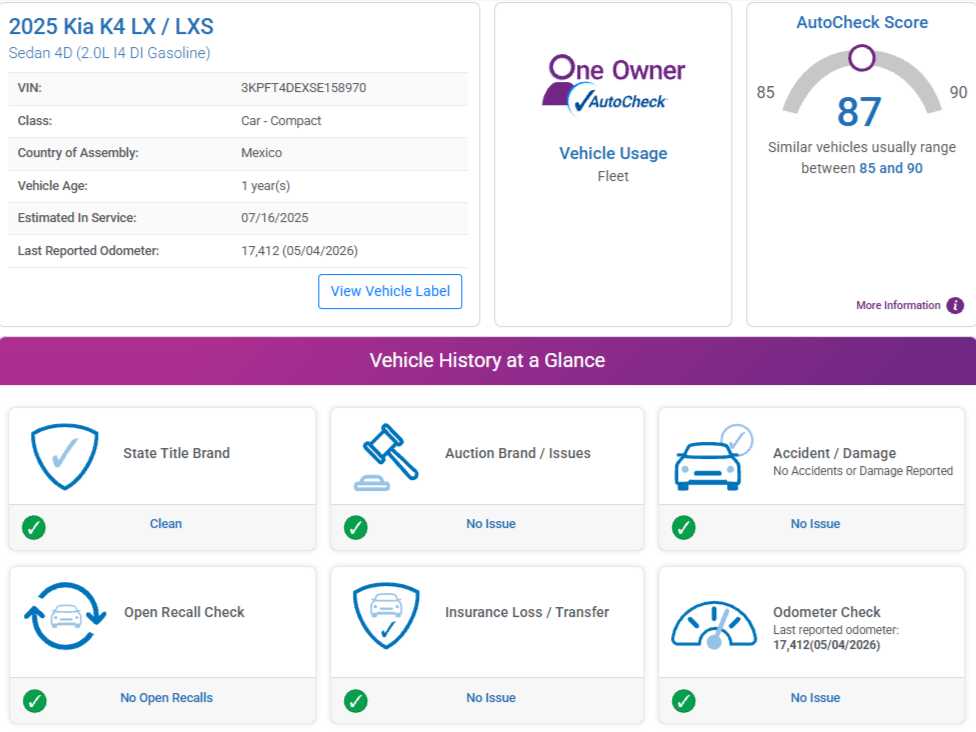Click the odometer reading 17,412(05/04/2026) in Odometer Check

[827, 645]
